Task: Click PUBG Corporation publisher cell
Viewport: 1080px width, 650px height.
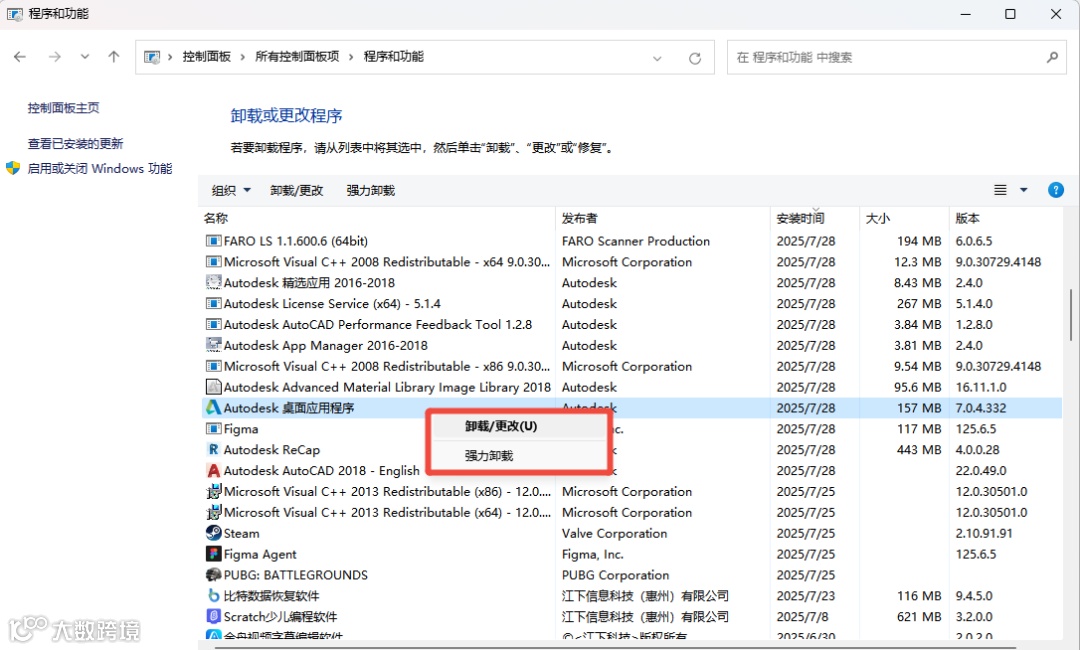Action: (x=615, y=575)
